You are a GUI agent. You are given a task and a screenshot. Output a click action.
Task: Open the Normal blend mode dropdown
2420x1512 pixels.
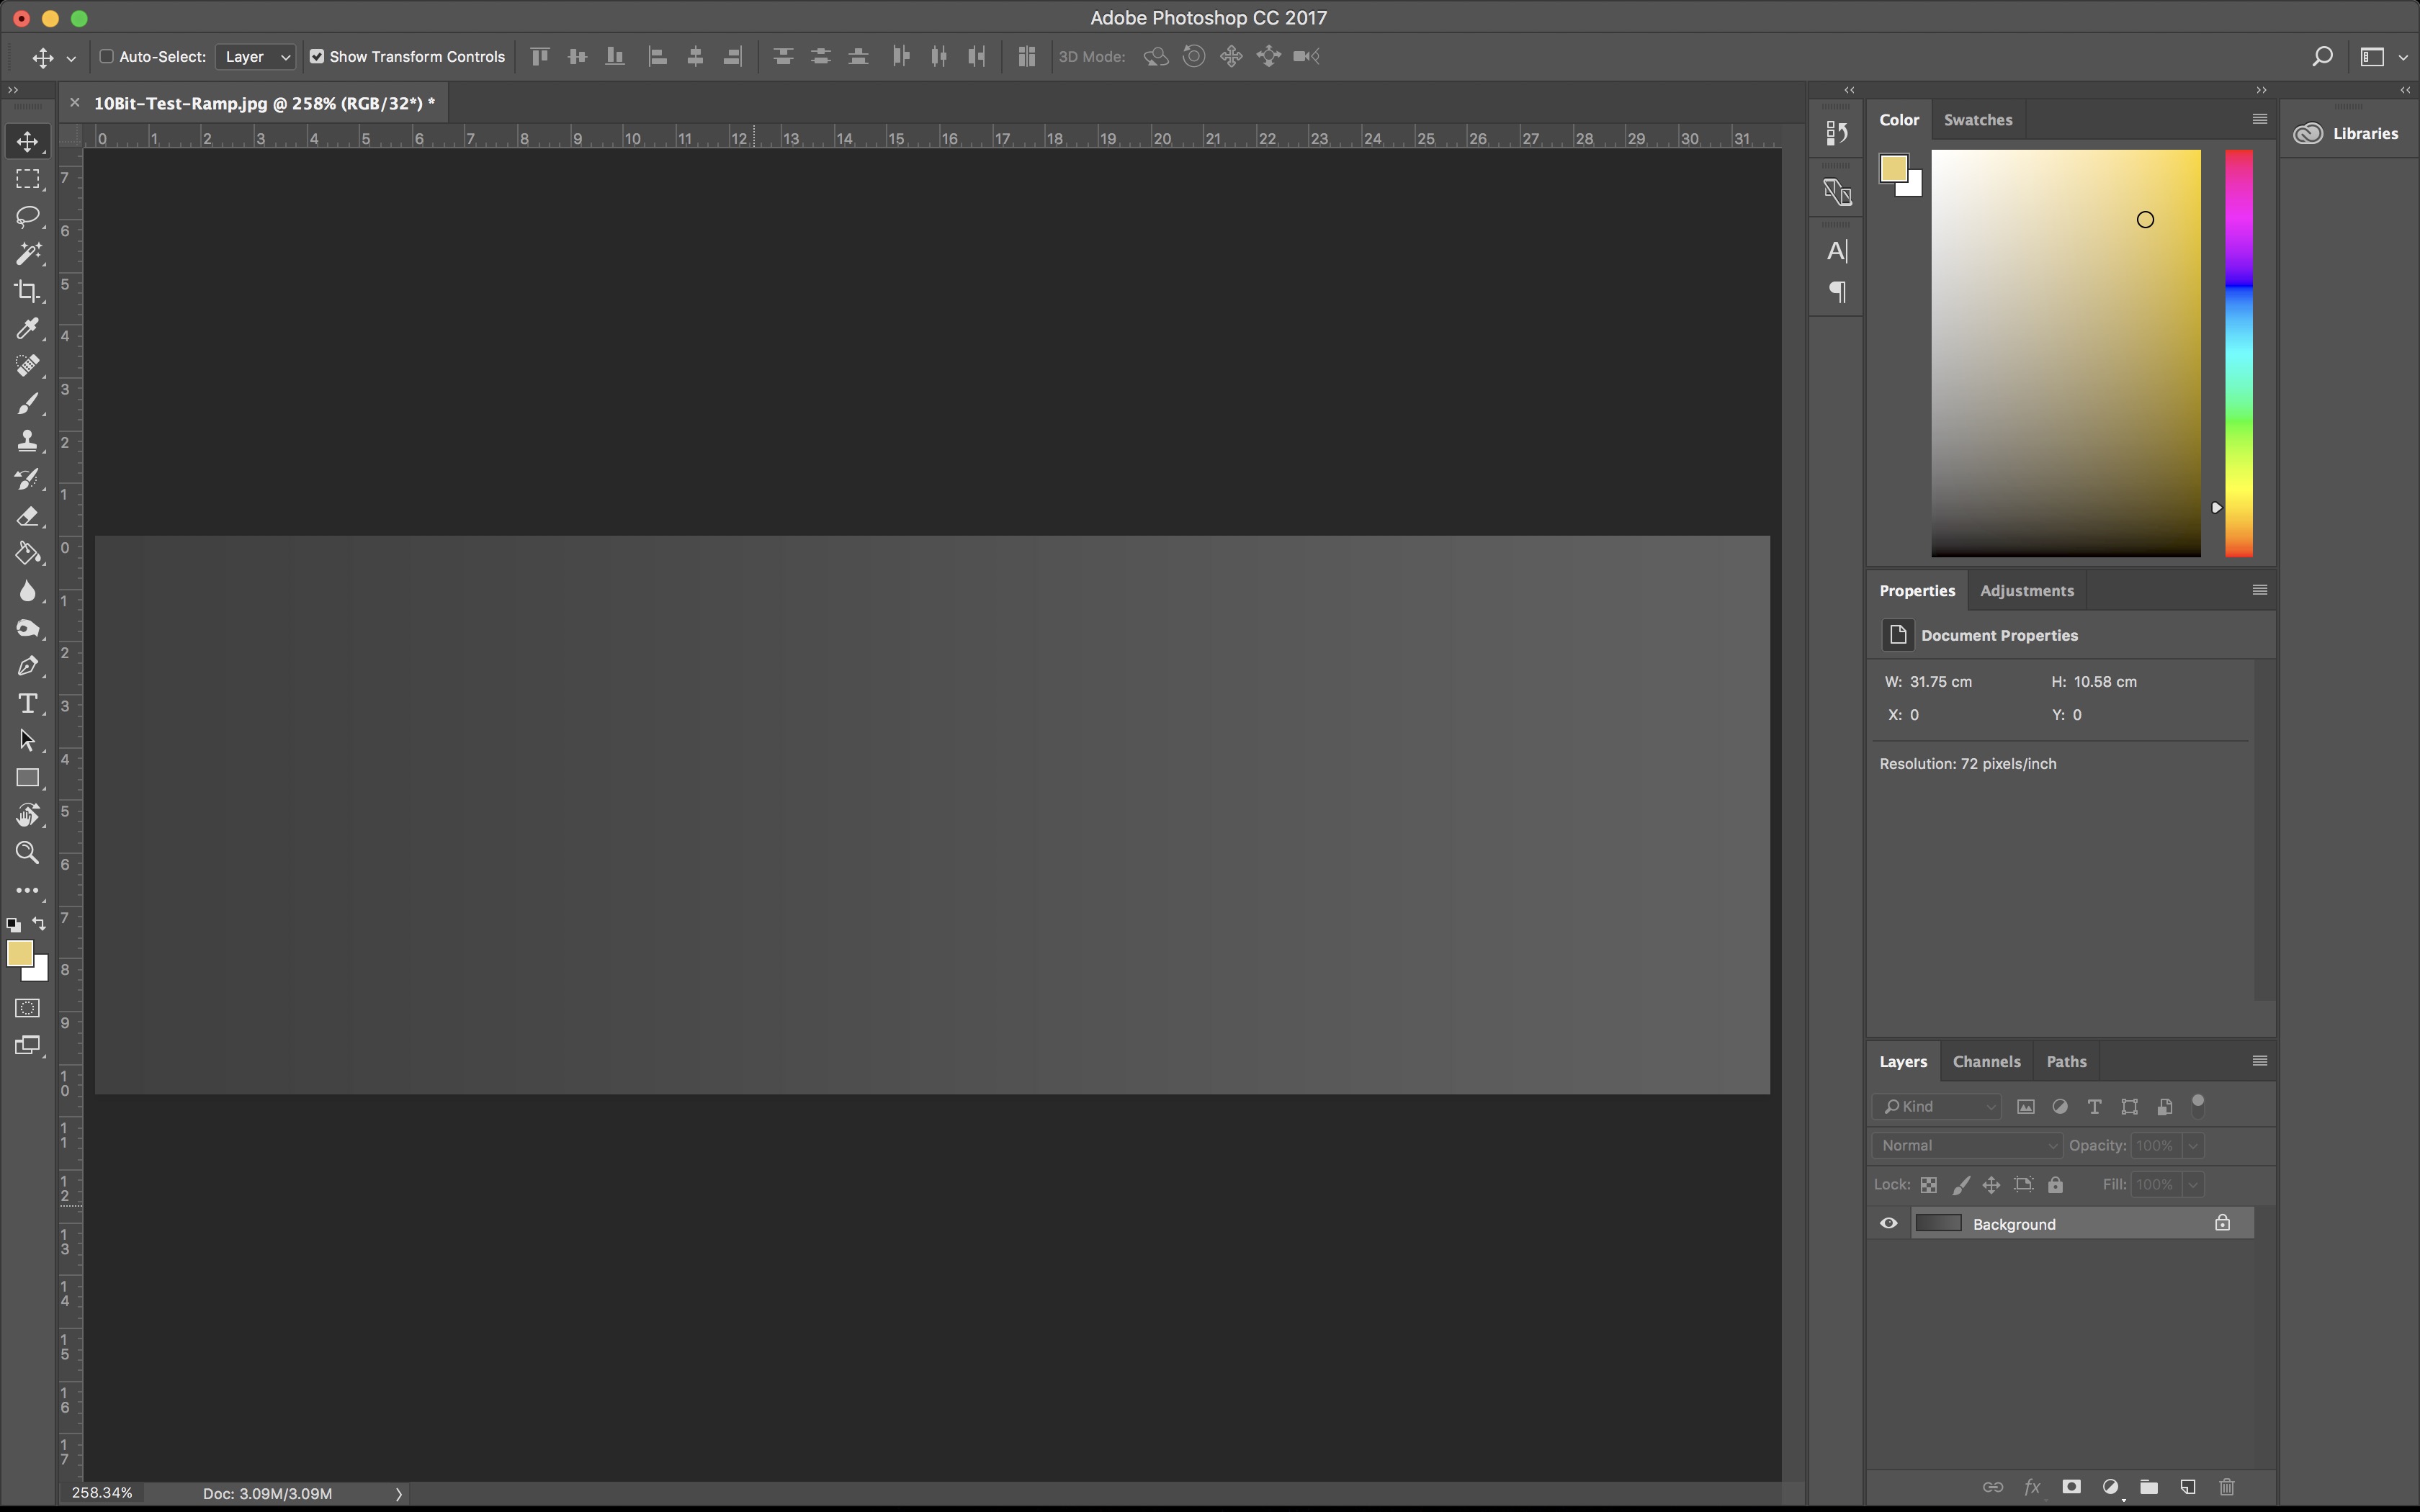pyautogui.click(x=1966, y=1145)
